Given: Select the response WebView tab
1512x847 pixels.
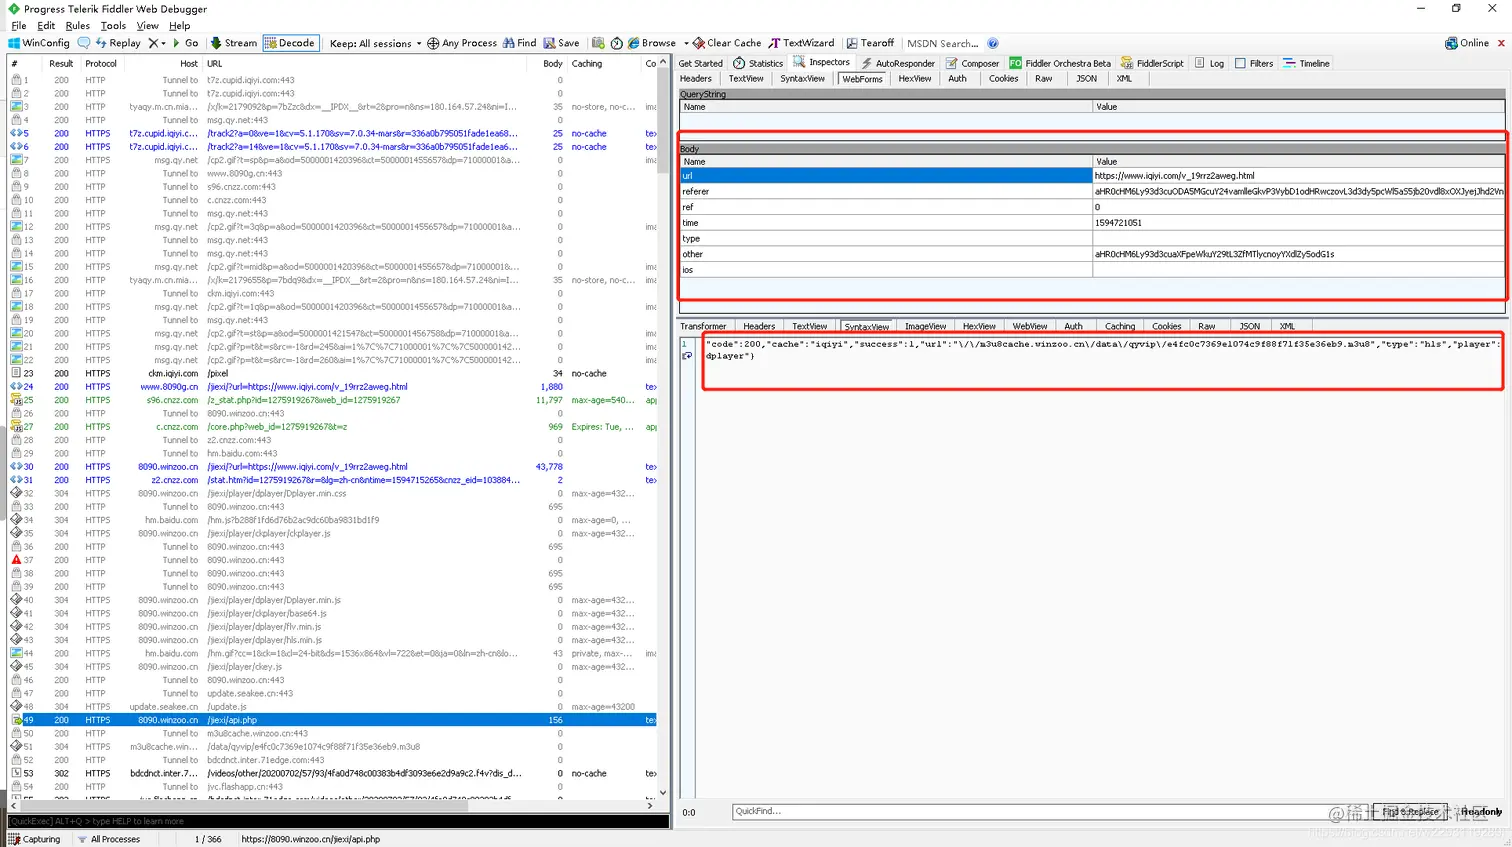Looking at the screenshot, I should [1029, 326].
